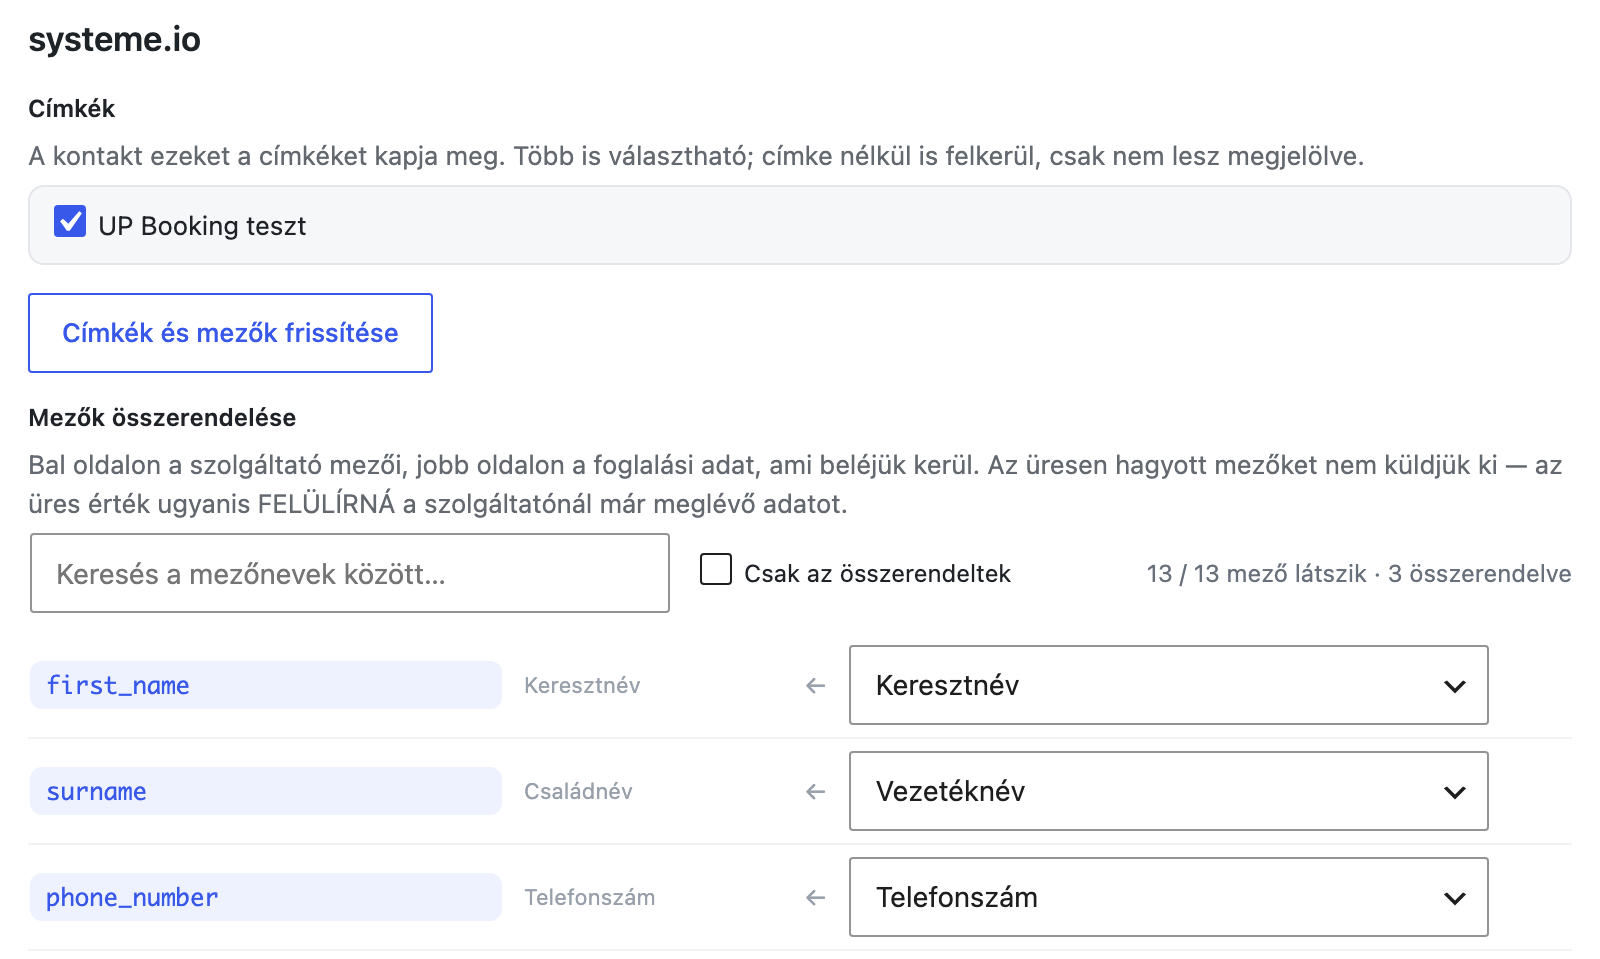Uncheck the UP Booking teszt tag checkbox

[x=70, y=221]
